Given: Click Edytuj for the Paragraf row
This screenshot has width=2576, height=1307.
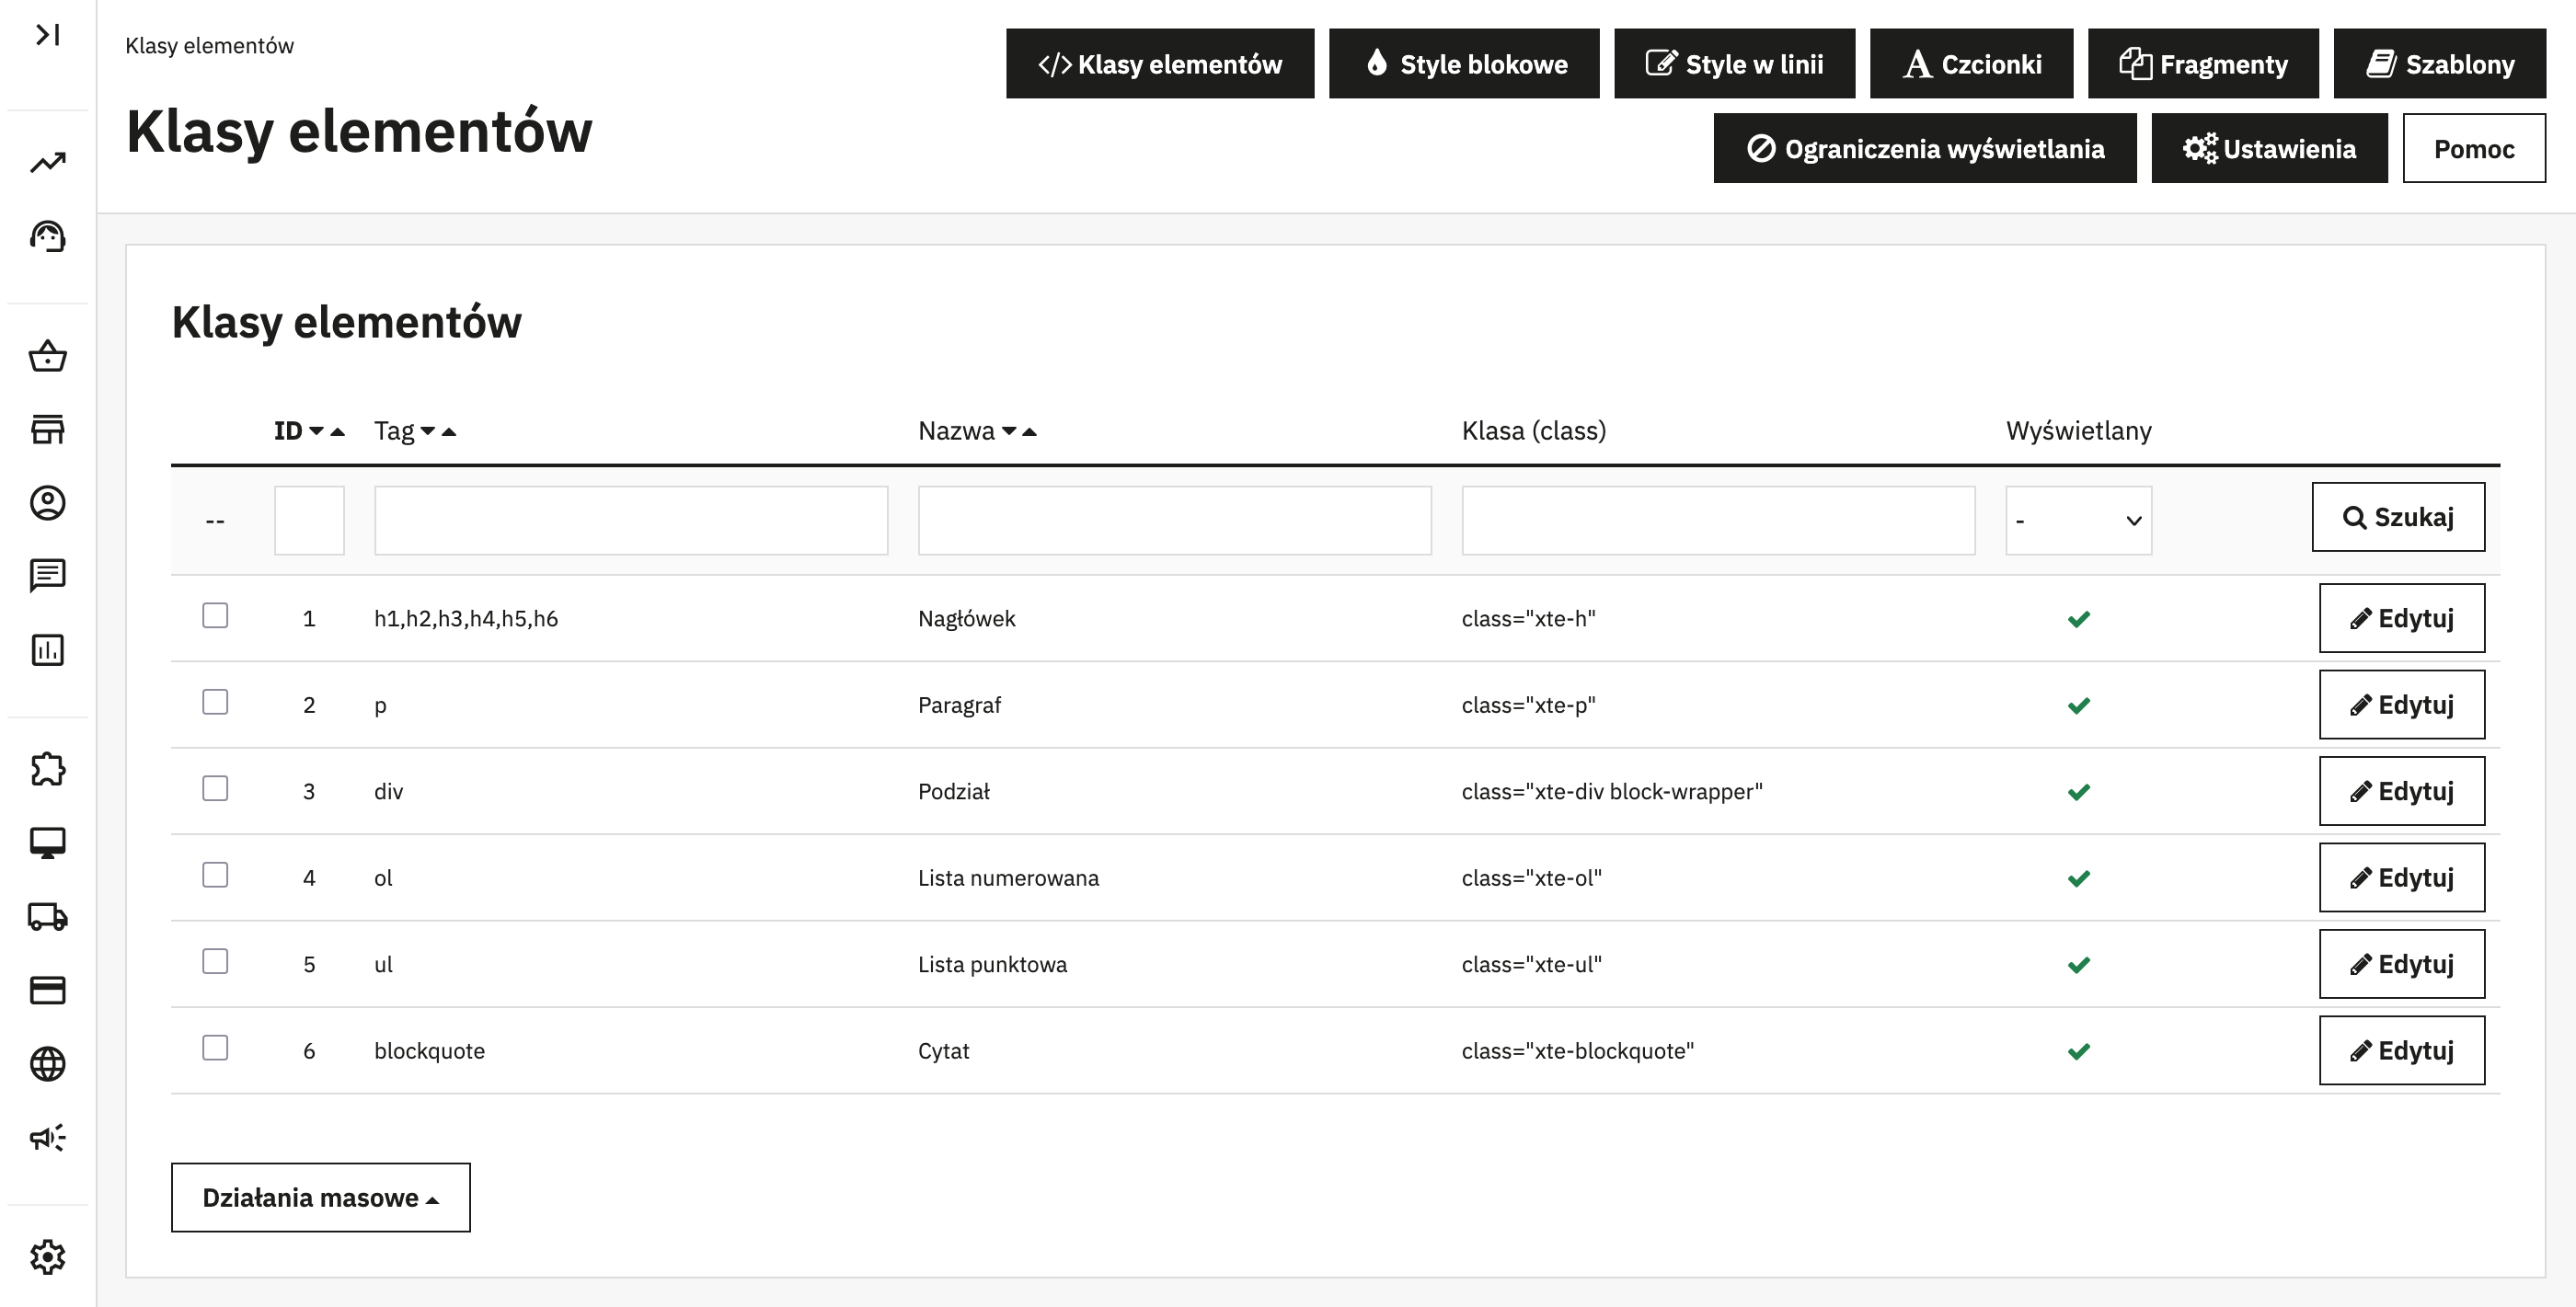Looking at the screenshot, I should [2401, 705].
